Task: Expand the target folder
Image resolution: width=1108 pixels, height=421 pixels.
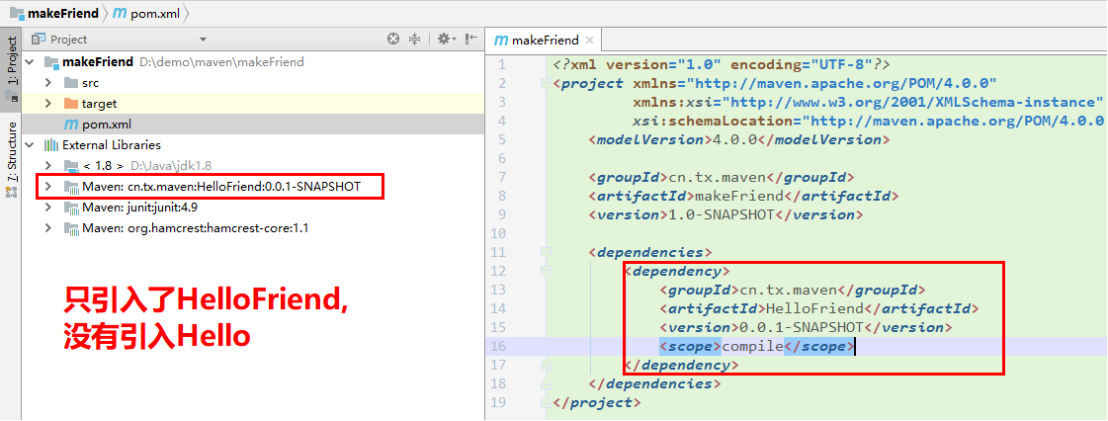Action: point(48,104)
